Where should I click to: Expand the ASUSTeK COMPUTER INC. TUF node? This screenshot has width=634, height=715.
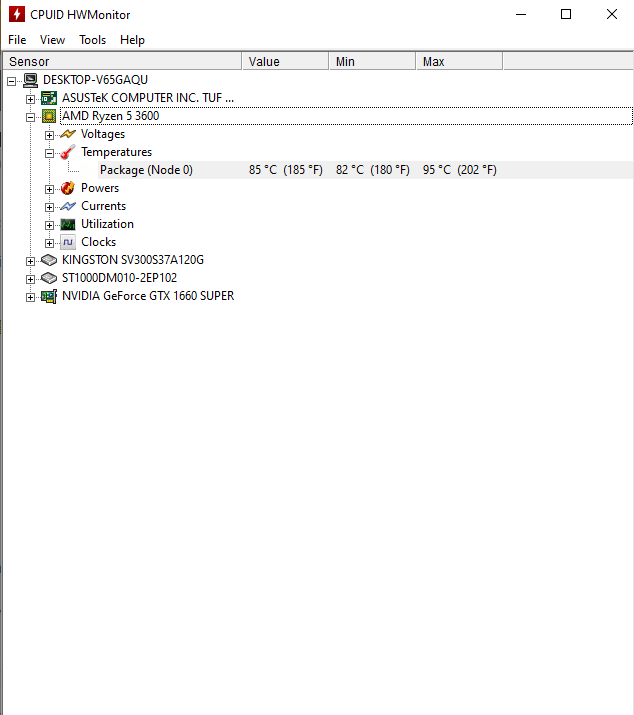[30, 99]
